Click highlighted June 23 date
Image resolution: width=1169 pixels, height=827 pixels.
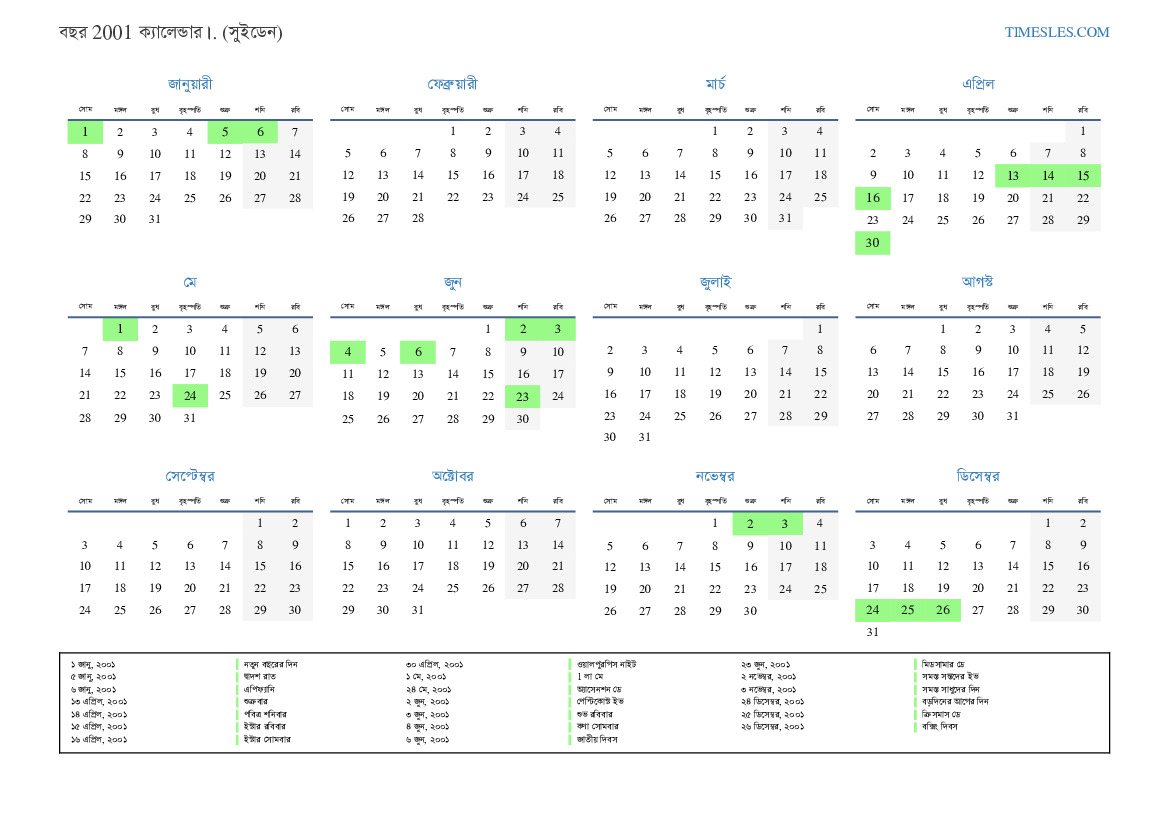tap(523, 397)
